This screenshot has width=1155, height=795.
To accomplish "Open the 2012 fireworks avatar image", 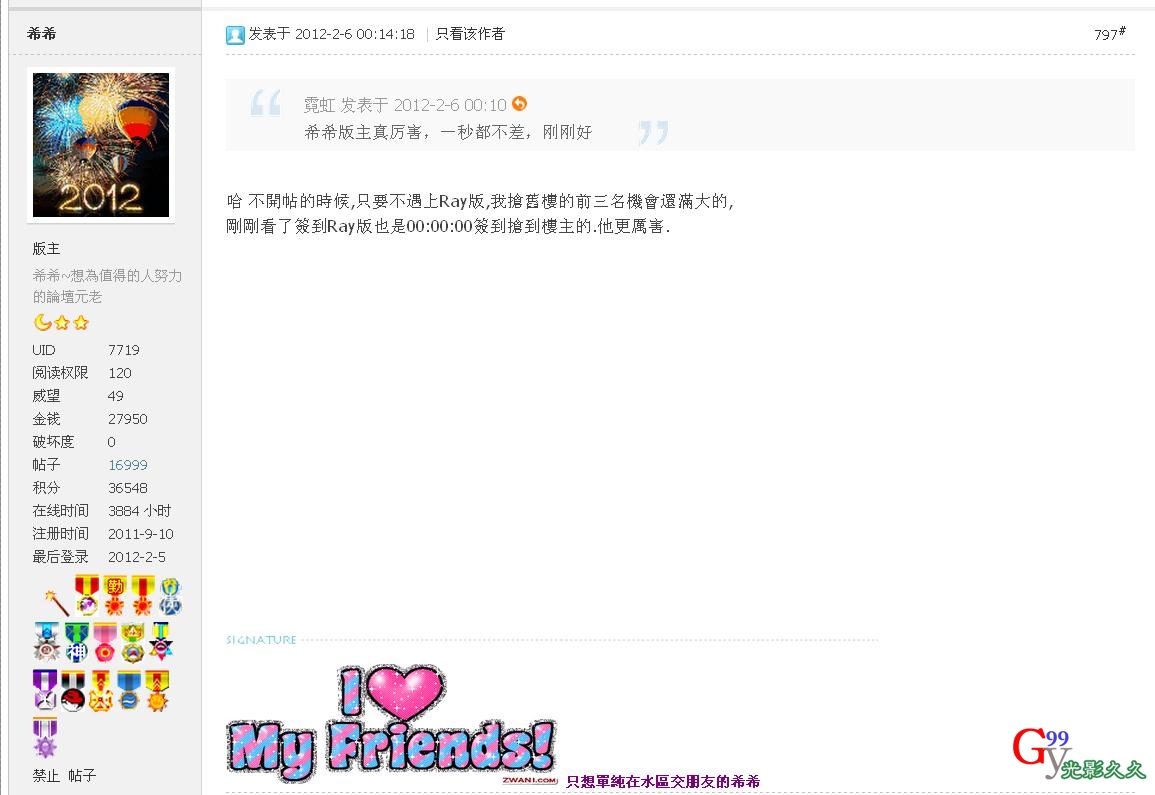I will coord(101,144).
